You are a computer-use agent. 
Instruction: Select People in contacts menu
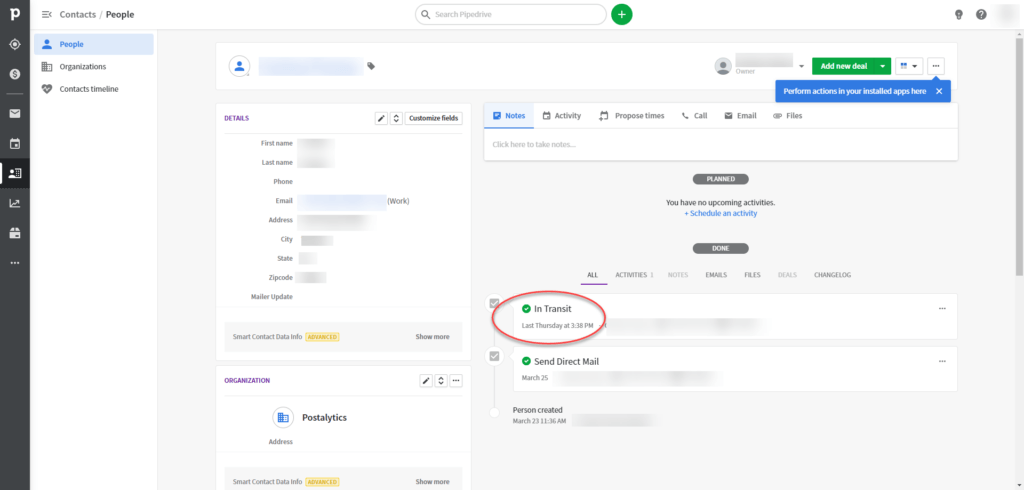[x=94, y=44]
